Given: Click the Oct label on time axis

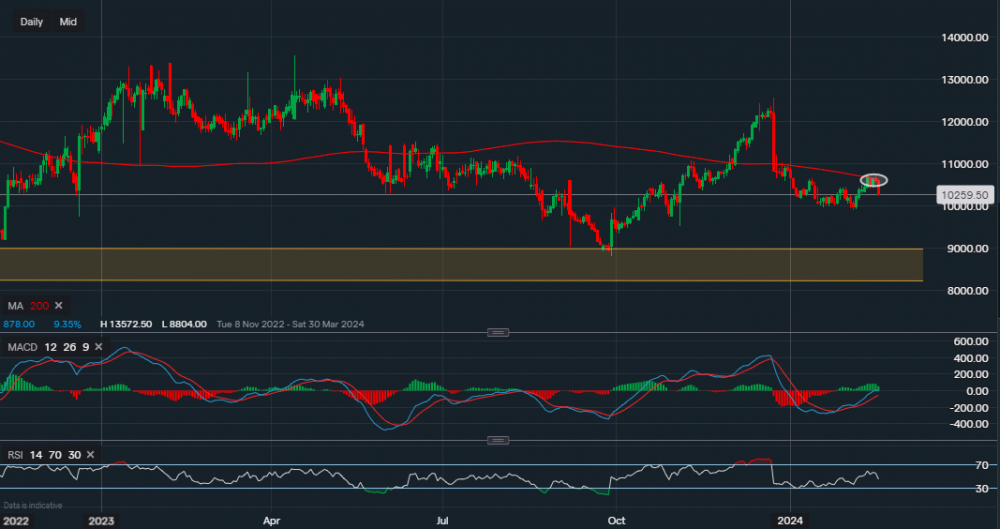Looking at the screenshot, I should 617,520.
